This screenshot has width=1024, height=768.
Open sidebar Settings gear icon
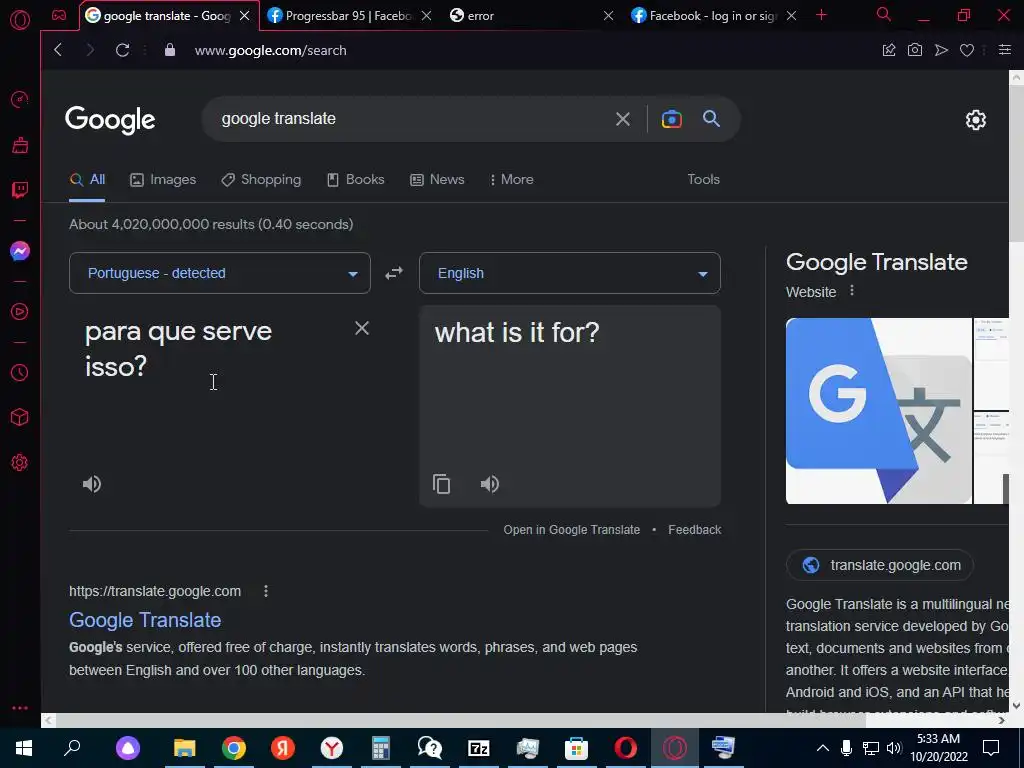point(20,462)
